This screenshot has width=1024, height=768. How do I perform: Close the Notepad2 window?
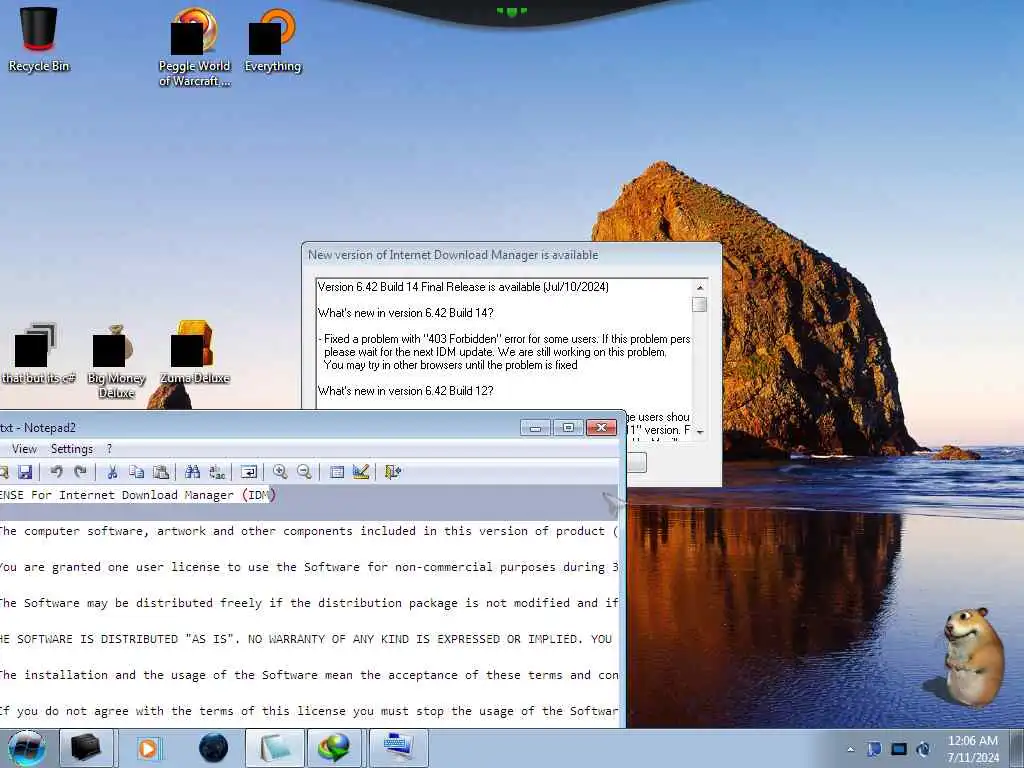601,428
